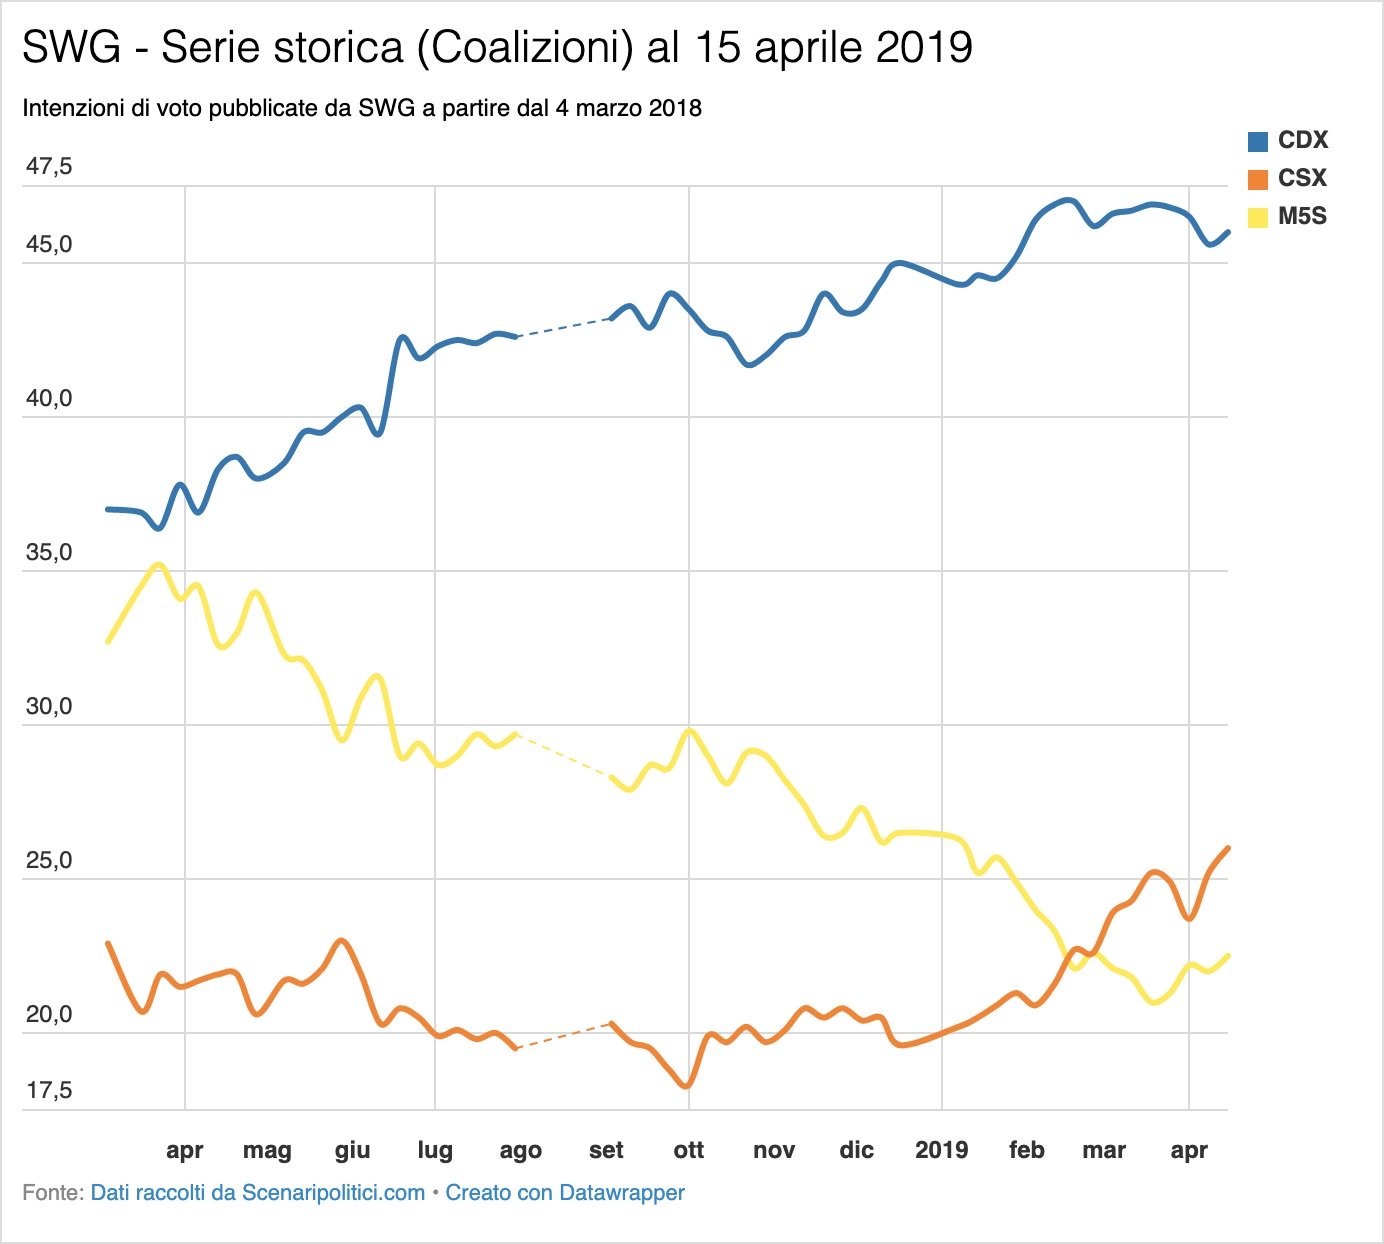The height and width of the screenshot is (1244, 1384).
Task: Open the Creato con Datawrapper link
Action: coord(565,1193)
